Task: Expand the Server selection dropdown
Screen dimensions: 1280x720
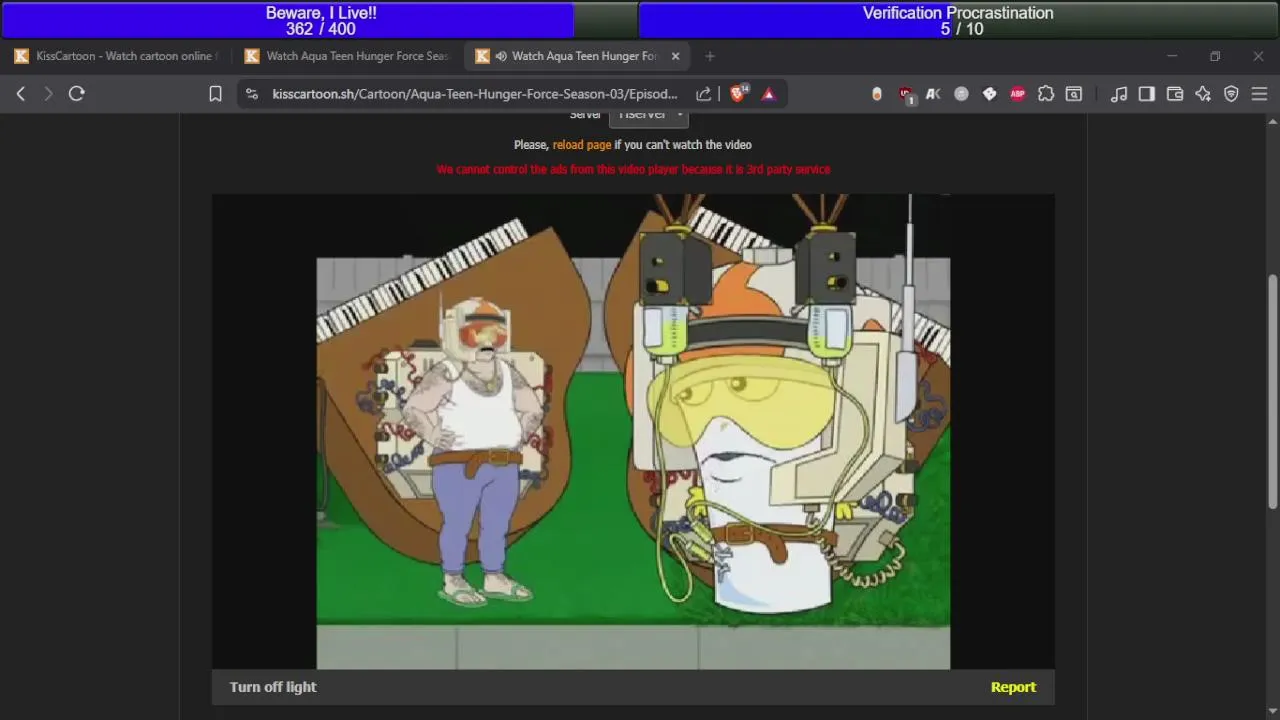Action: click(649, 115)
